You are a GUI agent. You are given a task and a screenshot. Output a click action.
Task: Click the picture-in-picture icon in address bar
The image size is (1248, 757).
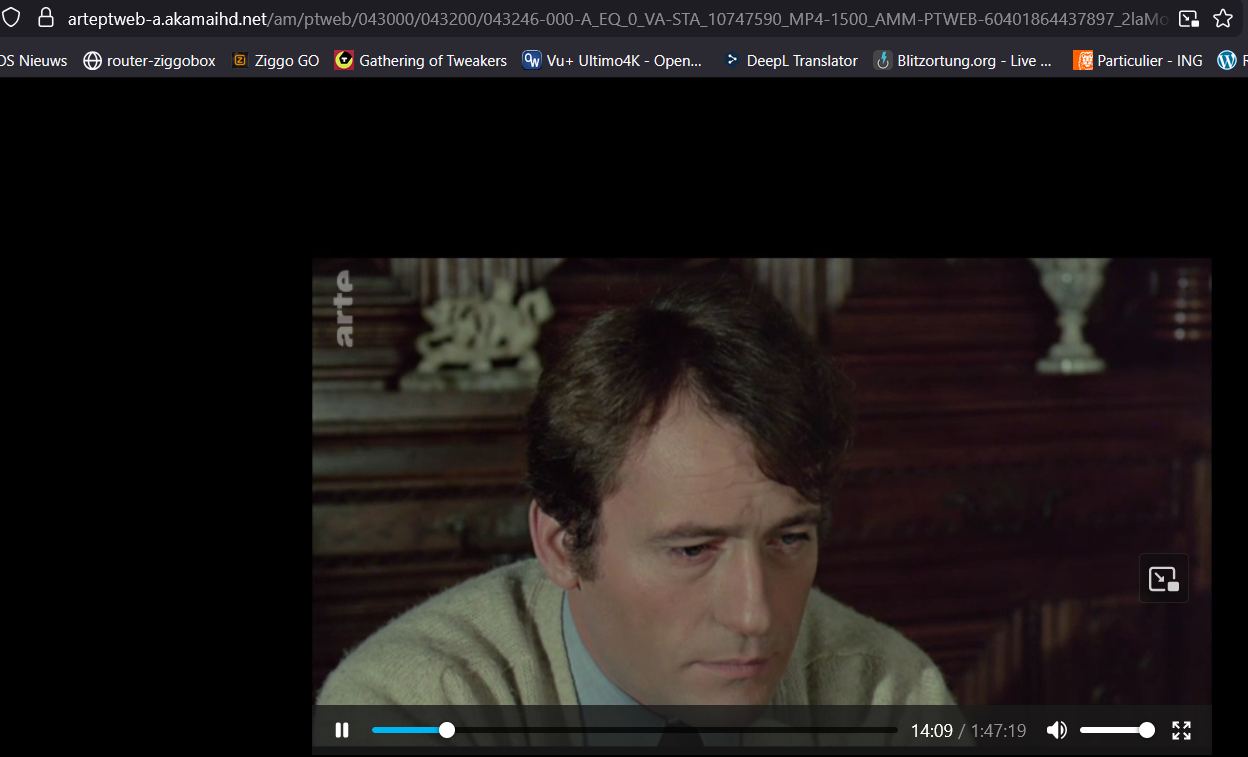click(x=1188, y=18)
